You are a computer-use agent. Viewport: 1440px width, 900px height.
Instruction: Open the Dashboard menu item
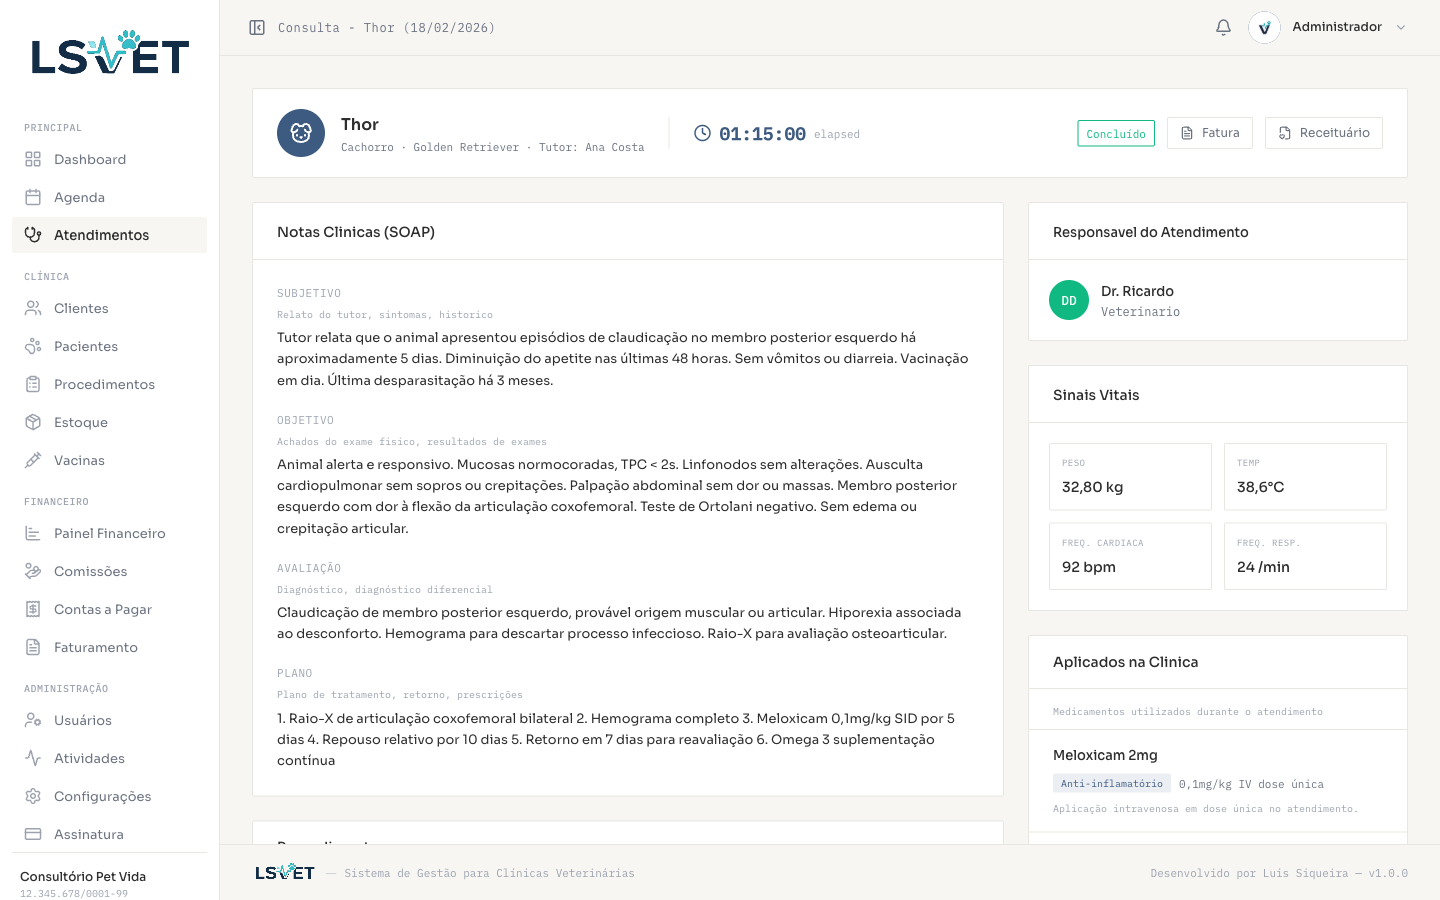click(90, 159)
